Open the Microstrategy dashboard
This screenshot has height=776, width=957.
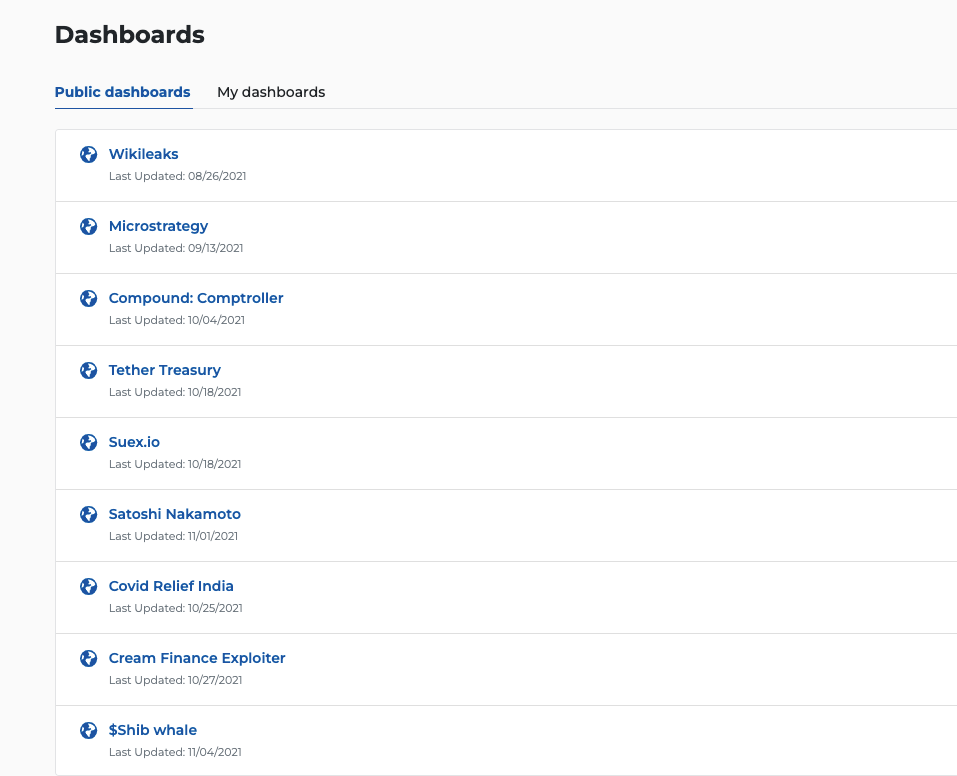click(158, 226)
